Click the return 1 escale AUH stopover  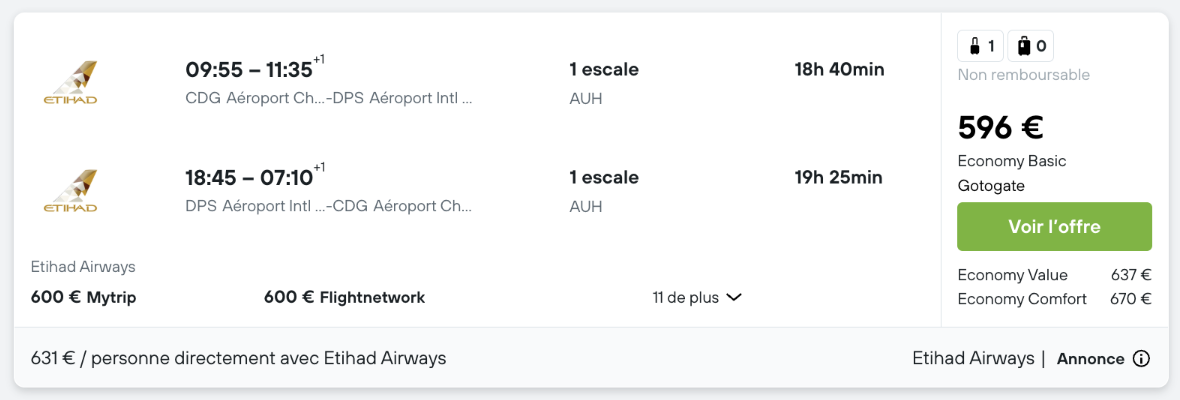point(604,192)
